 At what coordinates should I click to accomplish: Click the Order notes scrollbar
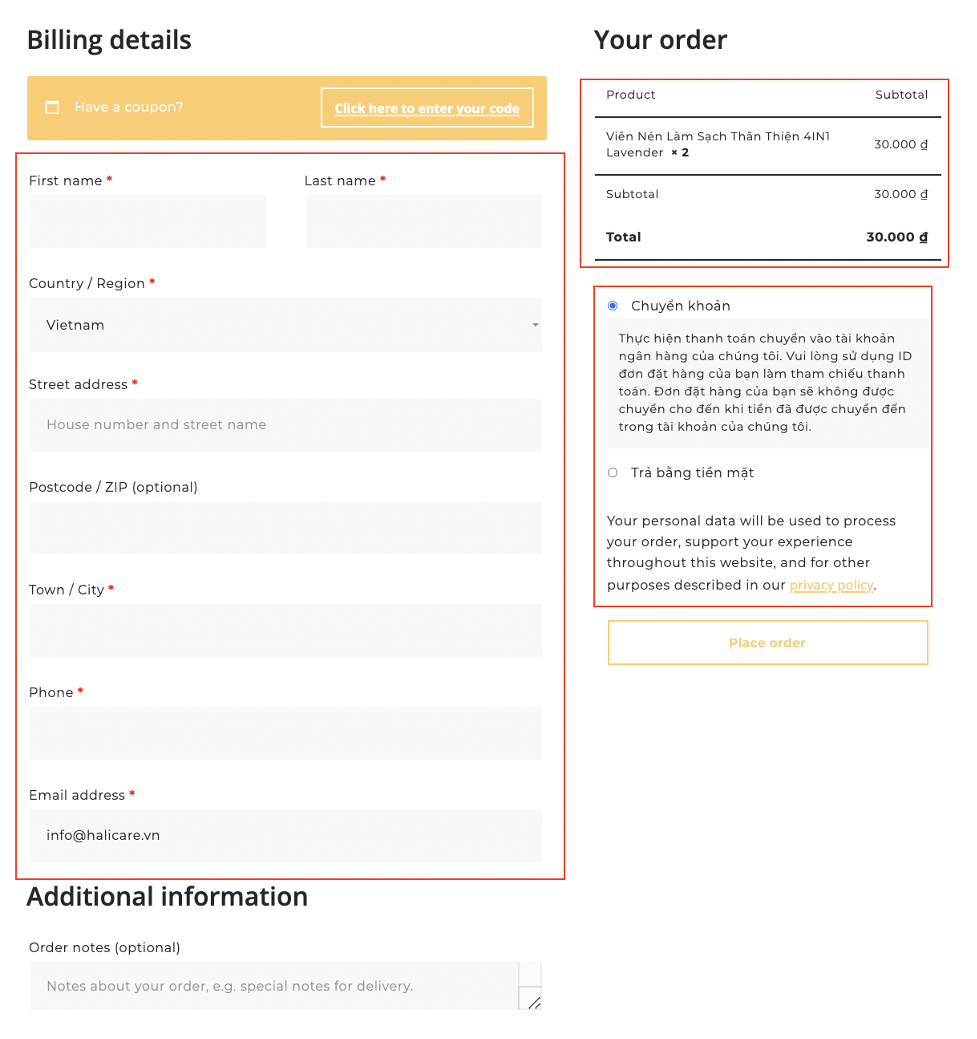click(x=530, y=976)
